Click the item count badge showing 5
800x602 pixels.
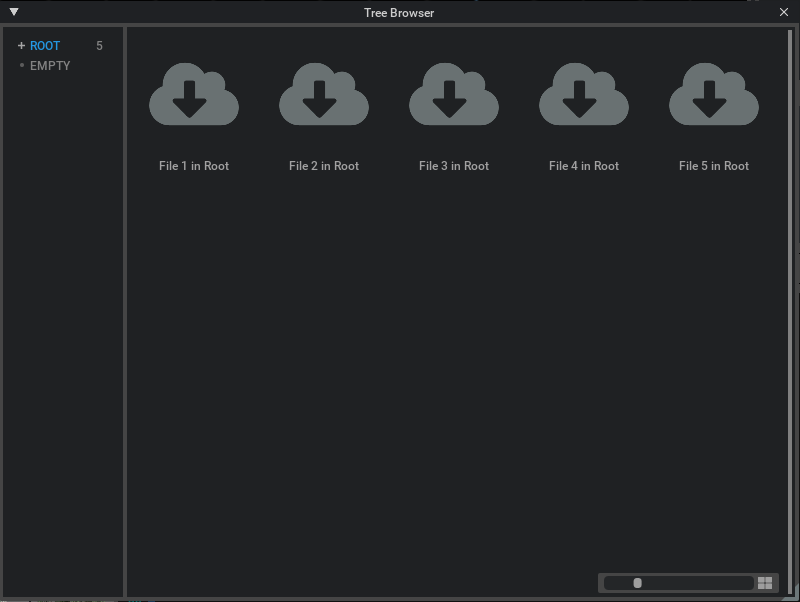coord(97,45)
